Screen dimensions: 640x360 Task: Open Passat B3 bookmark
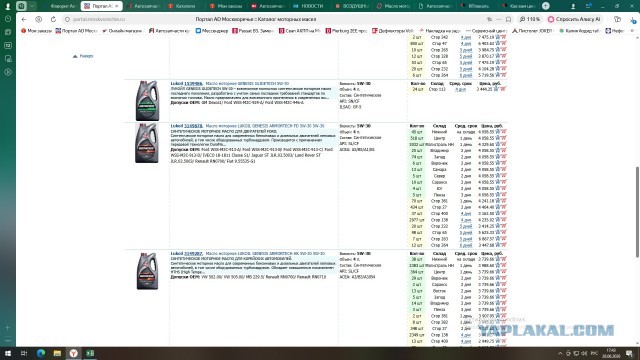(x=253, y=31)
